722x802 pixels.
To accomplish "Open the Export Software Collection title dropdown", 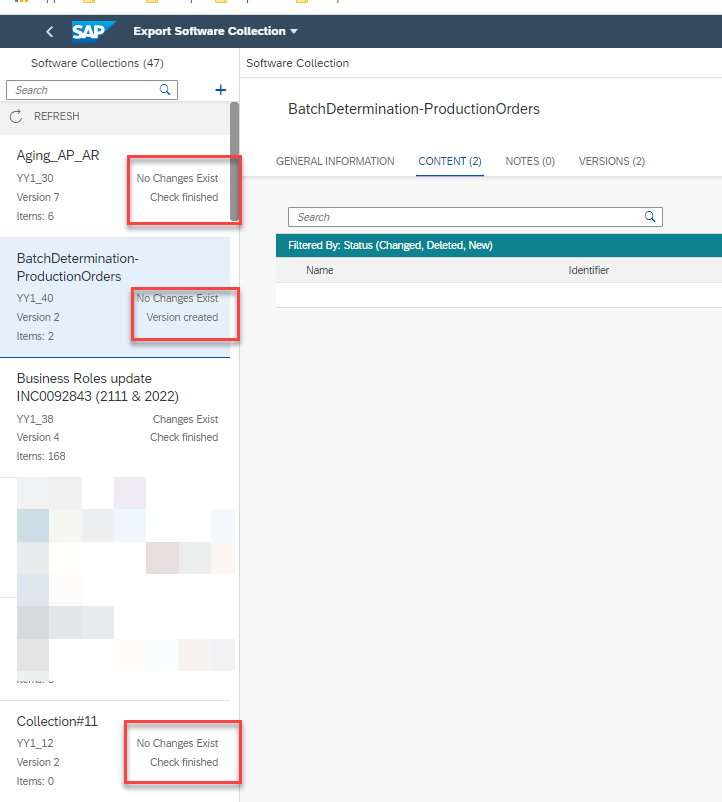I will 215,31.
